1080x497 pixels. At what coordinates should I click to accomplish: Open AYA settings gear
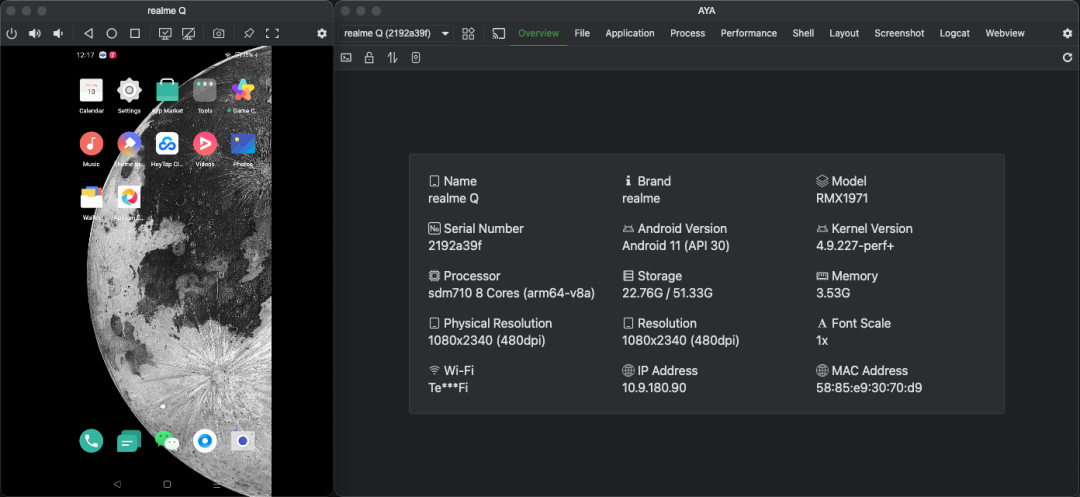(x=1067, y=33)
